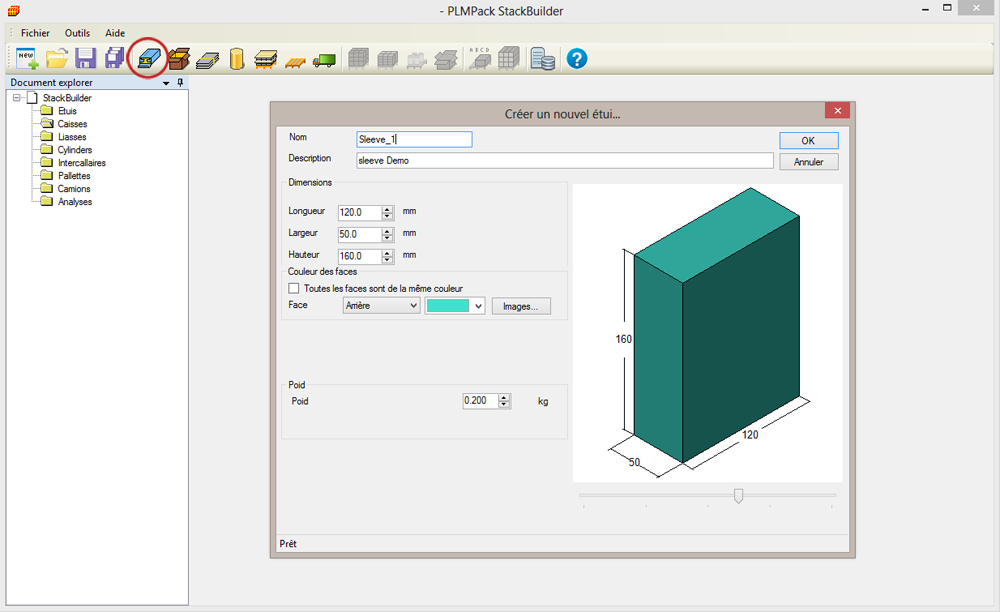Decrease Largeur with the down arrow
This screenshot has height=612, width=1000.
[387, 238]
